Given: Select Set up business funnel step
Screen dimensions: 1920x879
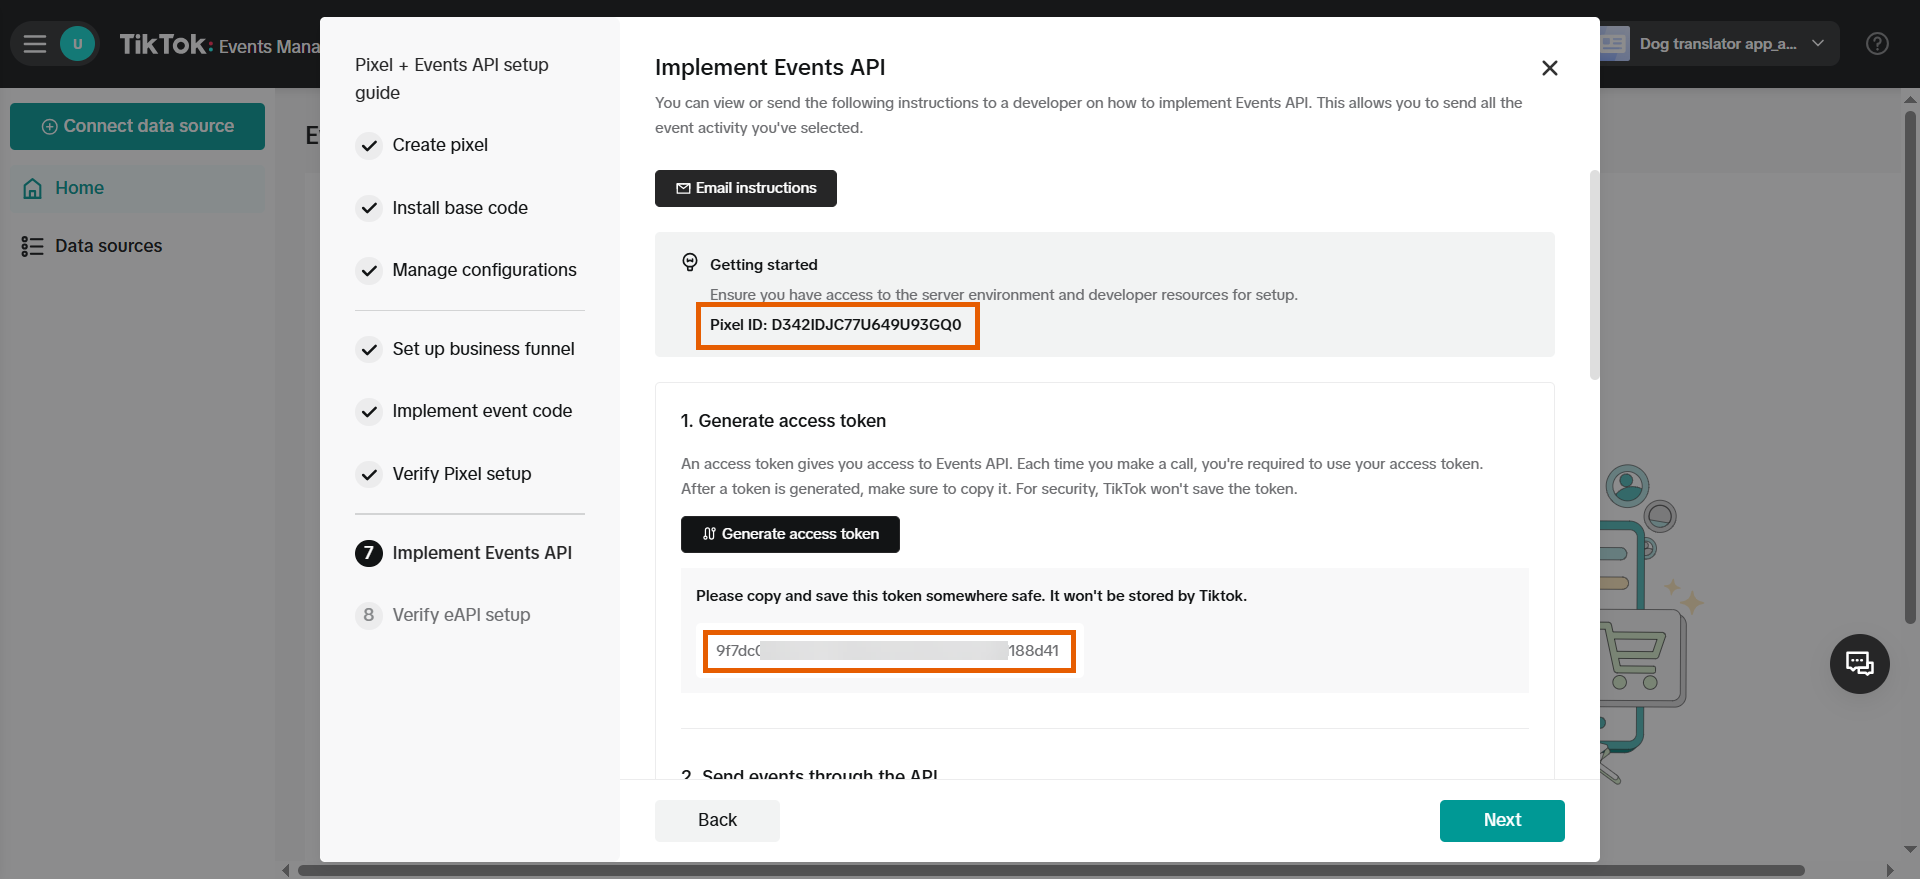Looking at the screenshot, I should [483, 349].
